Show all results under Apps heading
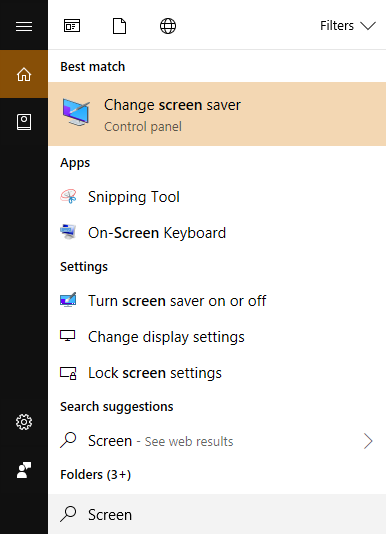386x534 pixels. (x=75, y=163)
